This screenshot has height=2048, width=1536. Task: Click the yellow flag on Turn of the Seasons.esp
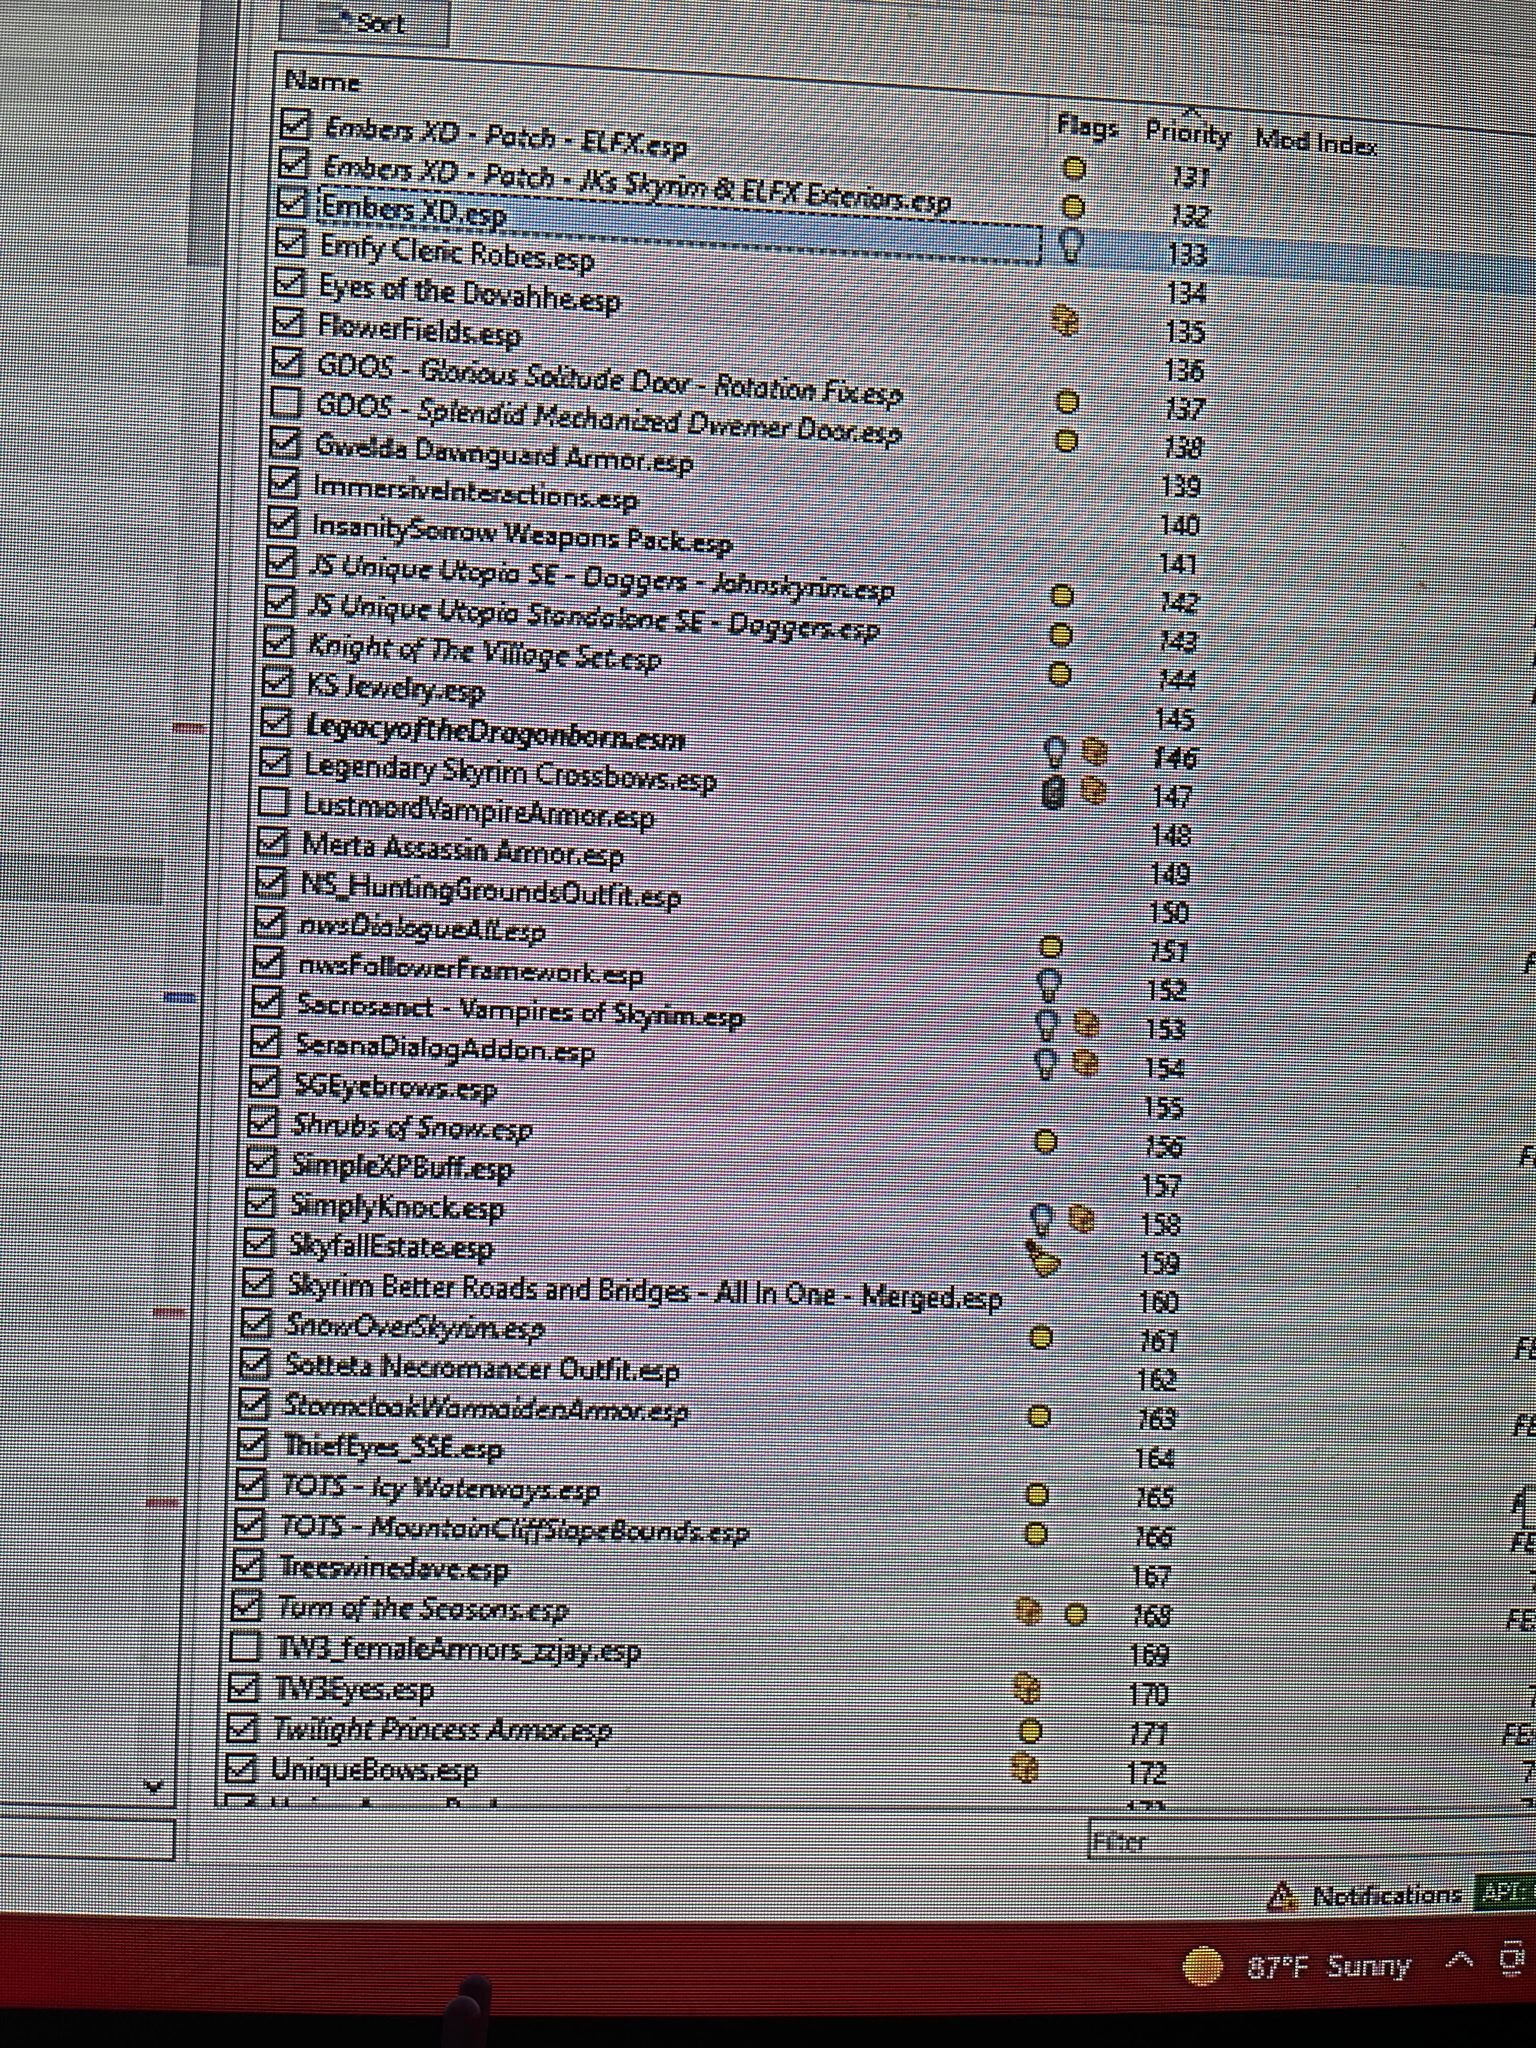(1075, 1613)
